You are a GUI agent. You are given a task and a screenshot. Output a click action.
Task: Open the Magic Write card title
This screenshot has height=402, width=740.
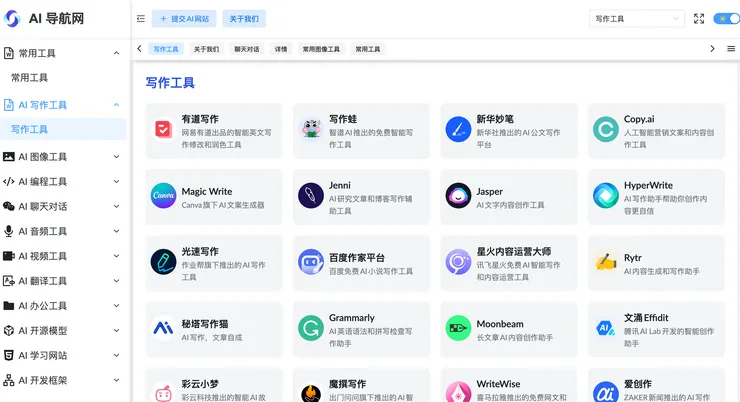pyautogui.click(x=207, y=192)
